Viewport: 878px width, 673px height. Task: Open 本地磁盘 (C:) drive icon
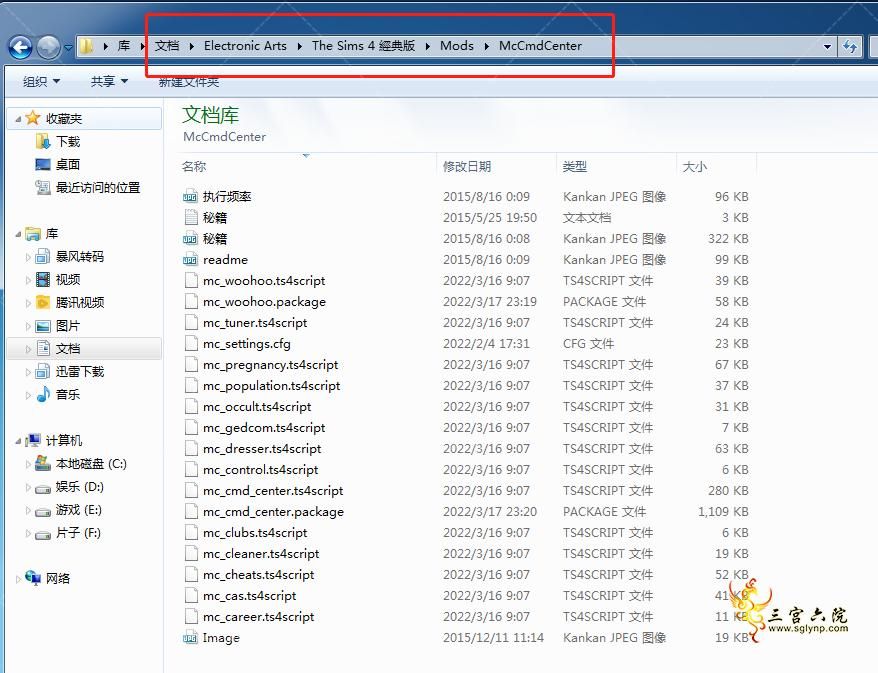pos(43,463)
